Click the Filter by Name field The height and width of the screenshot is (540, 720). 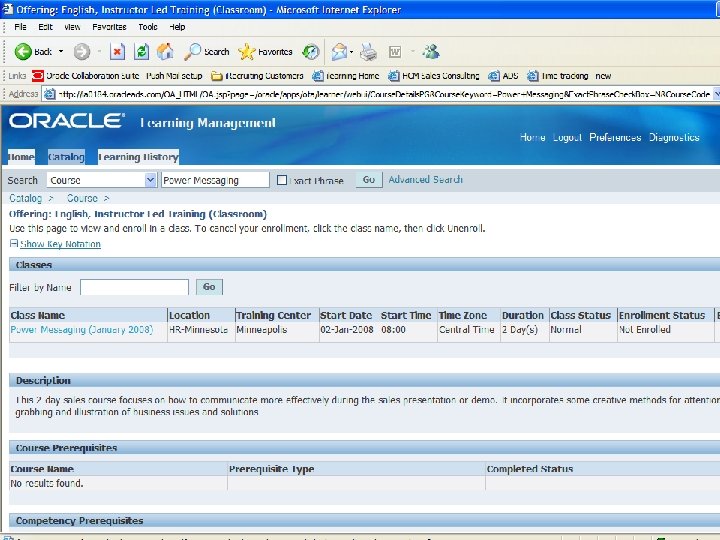134,287
